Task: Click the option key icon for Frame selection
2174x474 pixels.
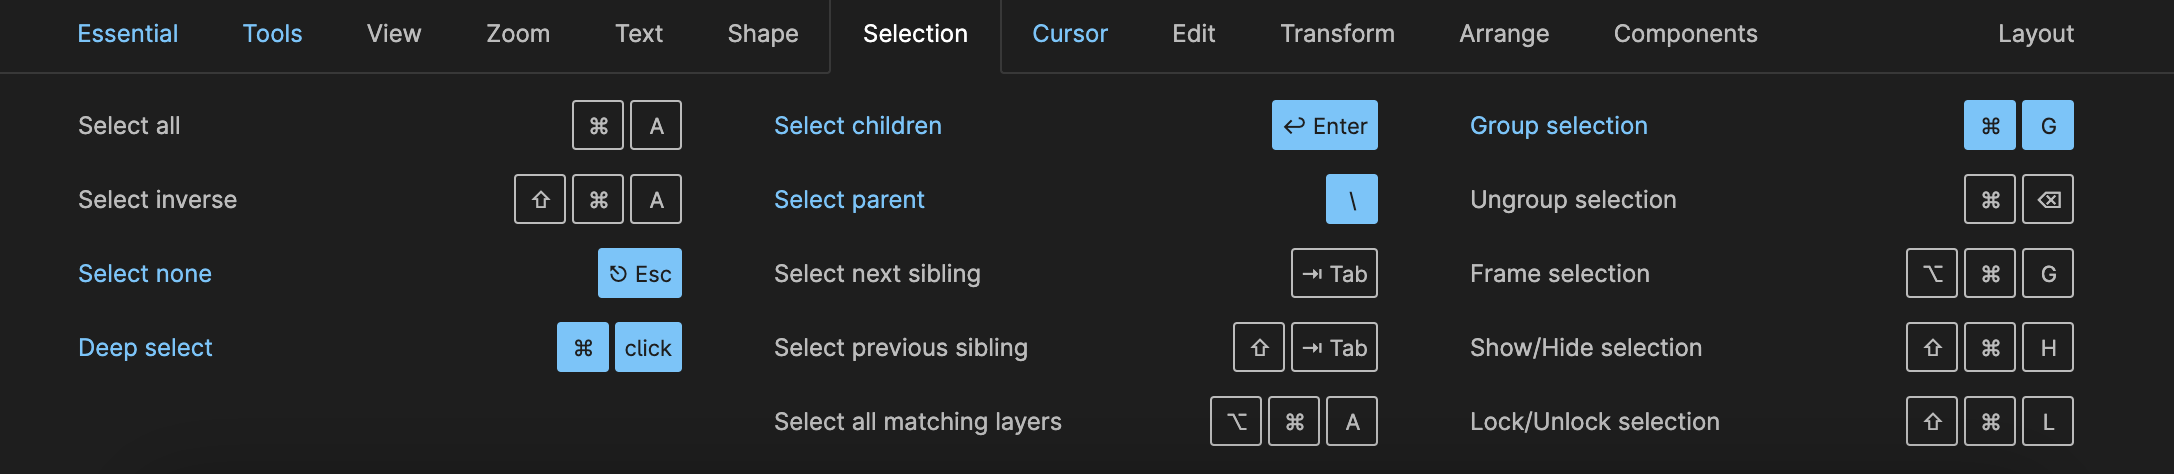Action: 1932,273
